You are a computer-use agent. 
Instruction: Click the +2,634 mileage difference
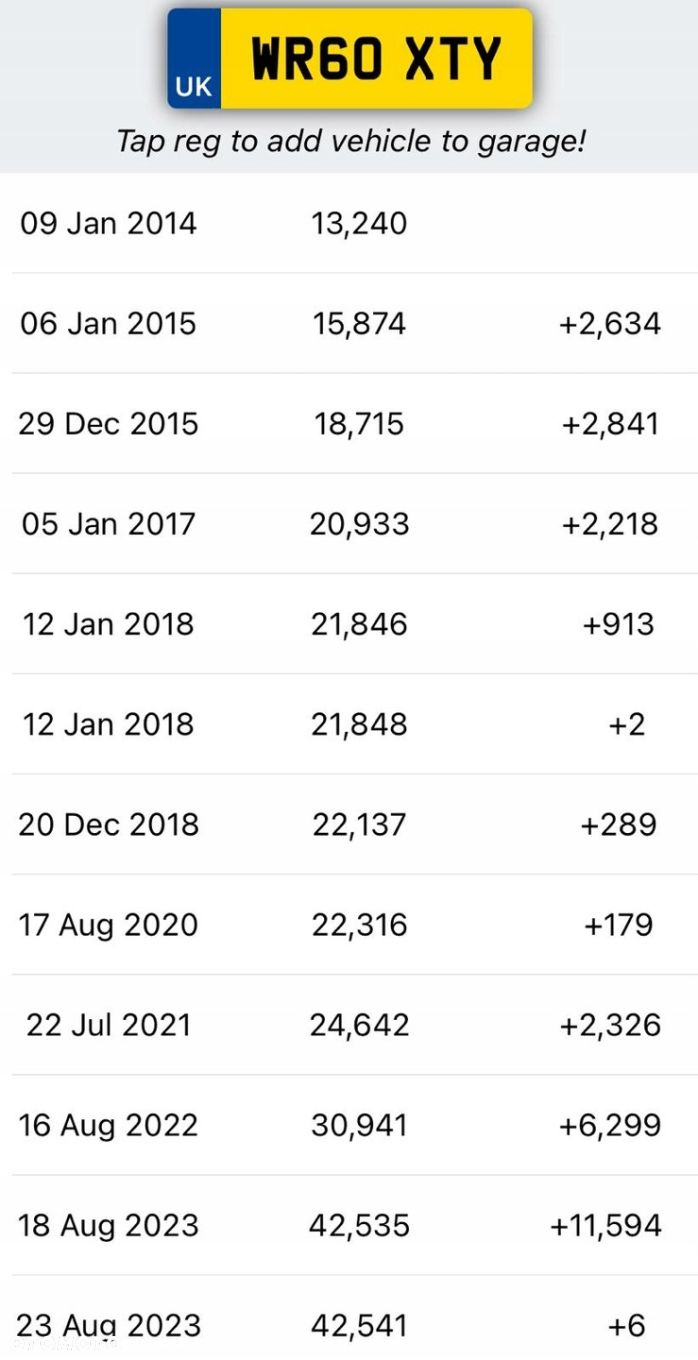(610, 324)
